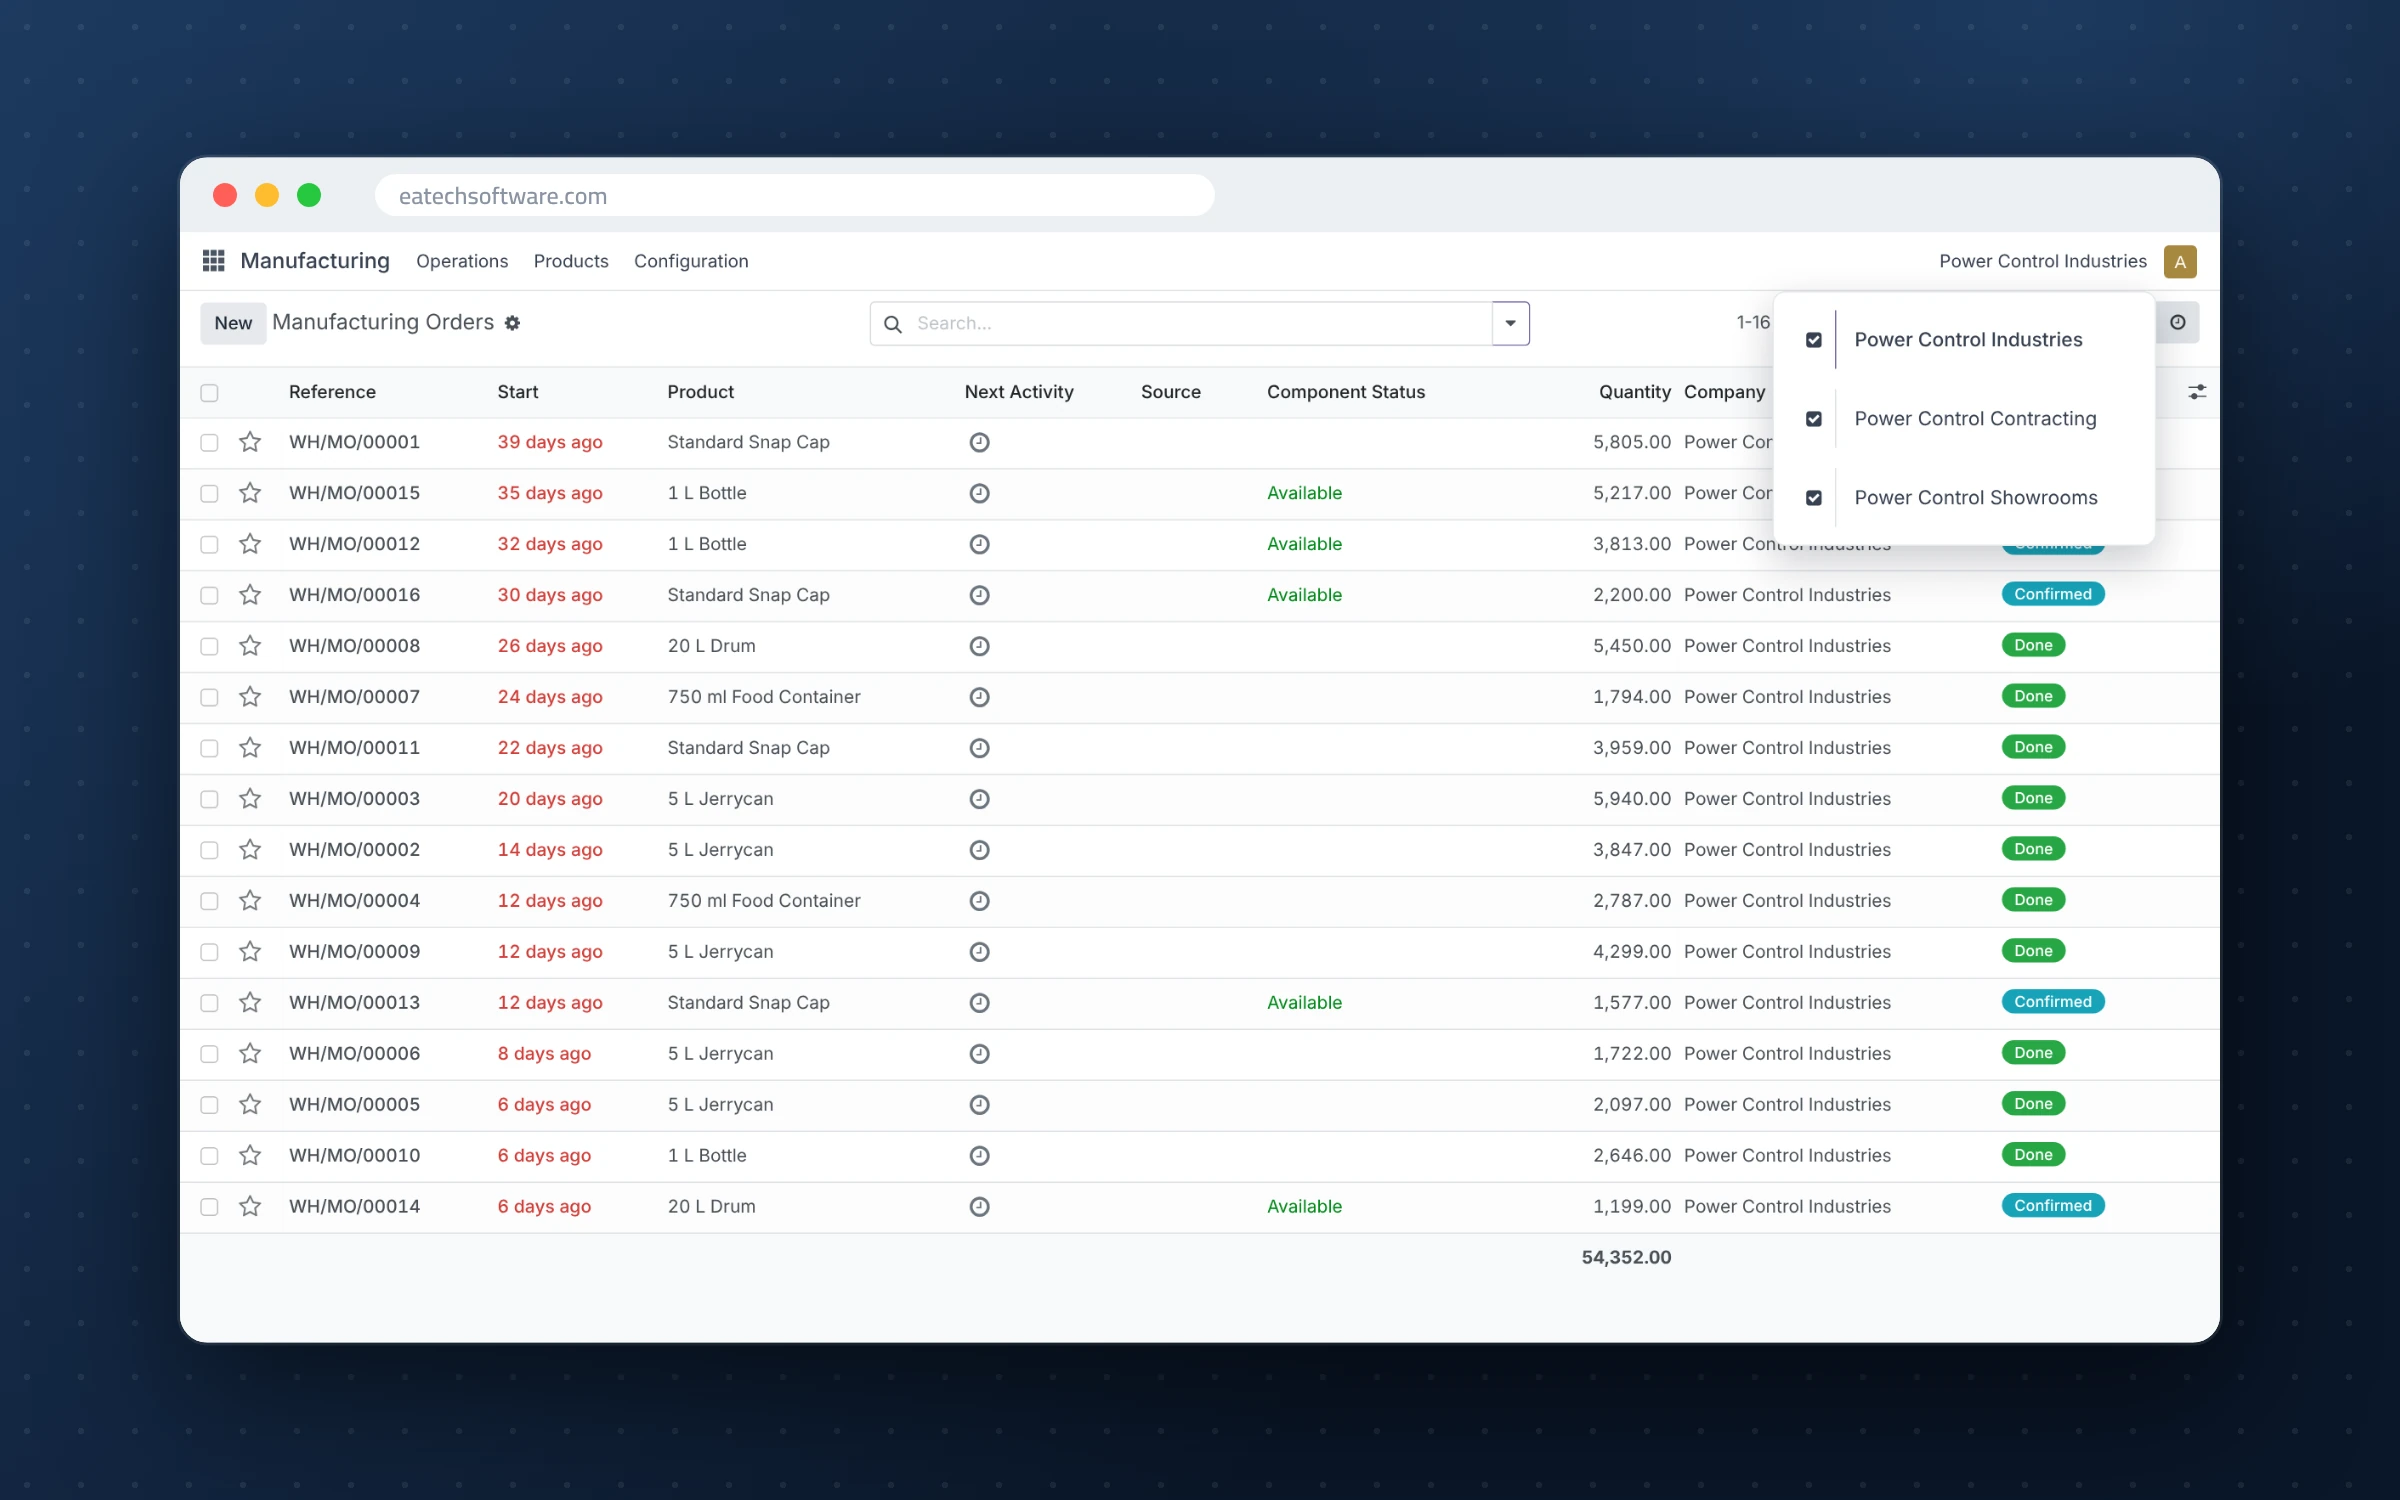Viewport: 2400px width, 1500px height.
Task: Star the WH/MO/00001 order
Action: 250,442
